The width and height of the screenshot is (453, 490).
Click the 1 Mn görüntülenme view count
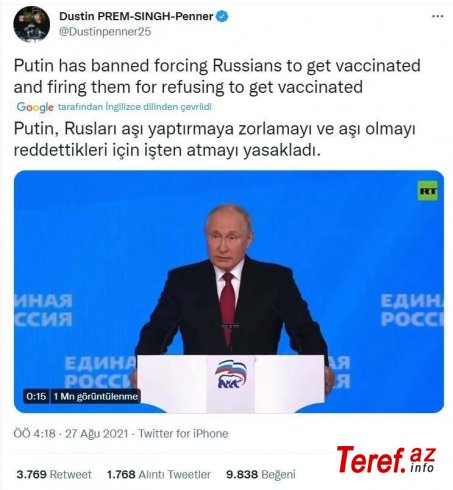coord(95,396)
